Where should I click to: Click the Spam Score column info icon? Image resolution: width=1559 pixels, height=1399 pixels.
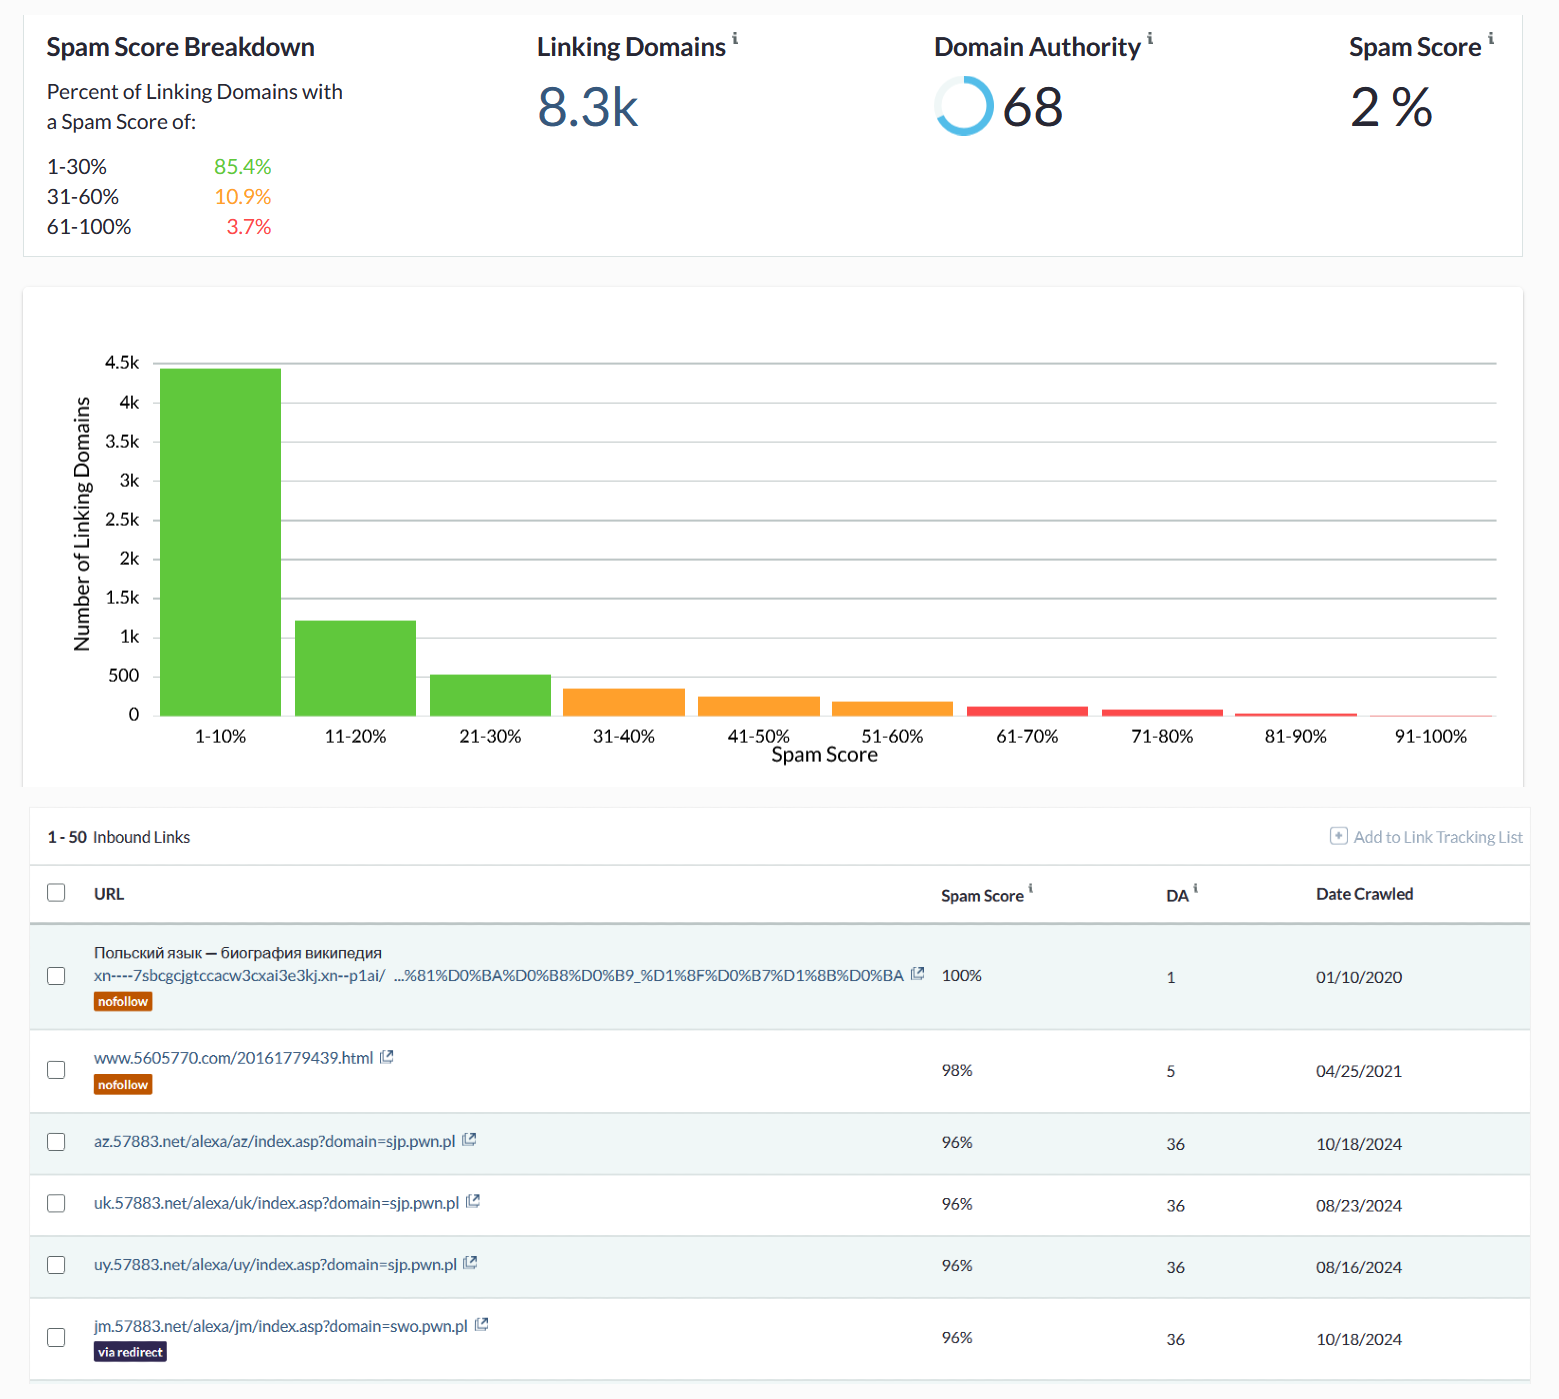tap(1031, 888)
